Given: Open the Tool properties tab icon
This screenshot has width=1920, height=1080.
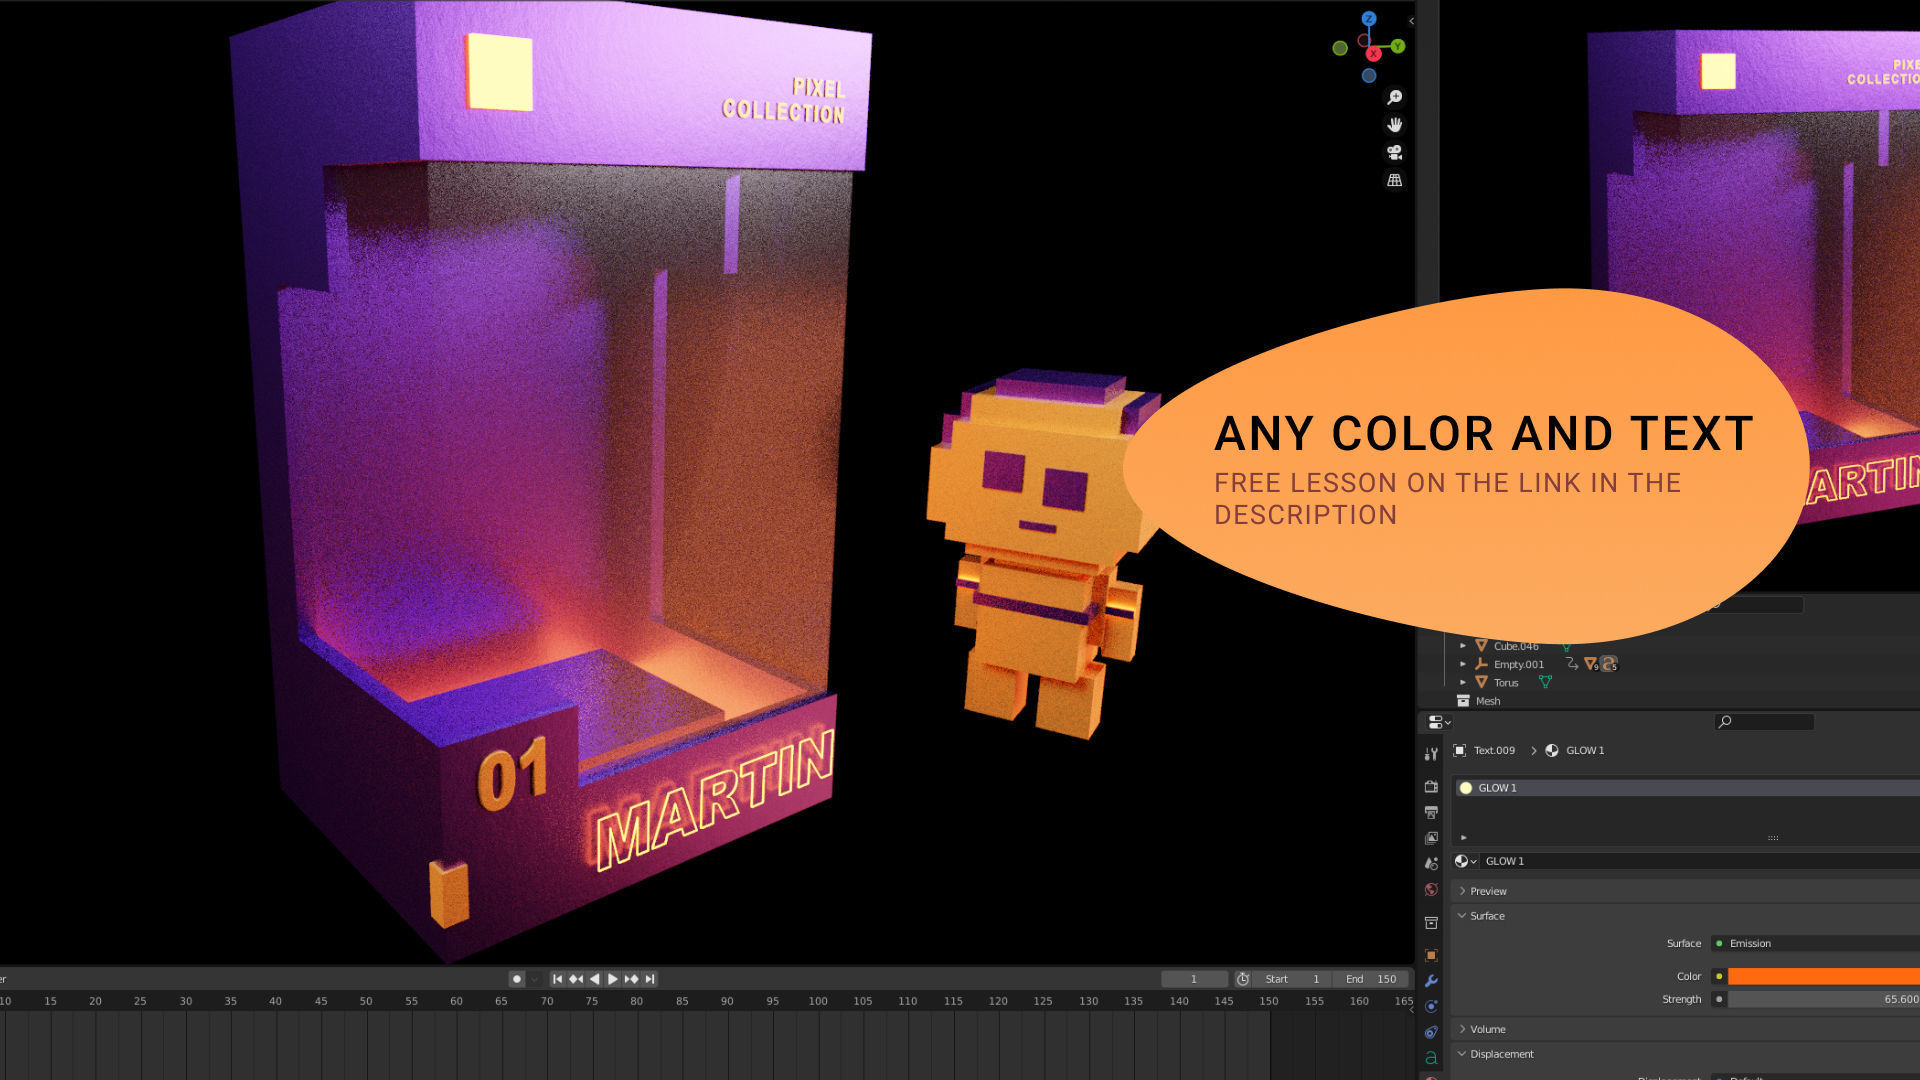Looking at the screenshot, I should (x=1431, y=754).
